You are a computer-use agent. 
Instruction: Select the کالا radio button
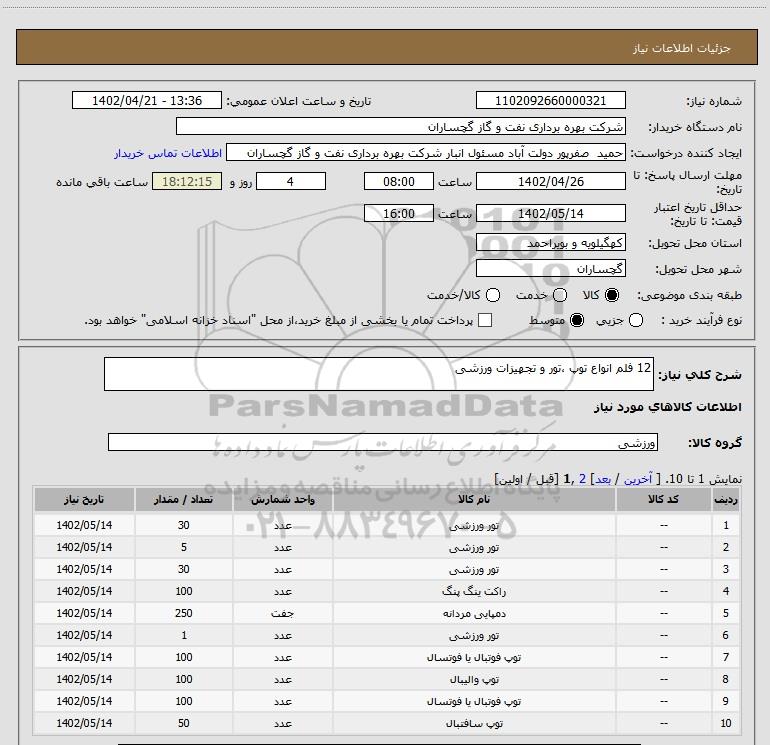pos(612,295)
